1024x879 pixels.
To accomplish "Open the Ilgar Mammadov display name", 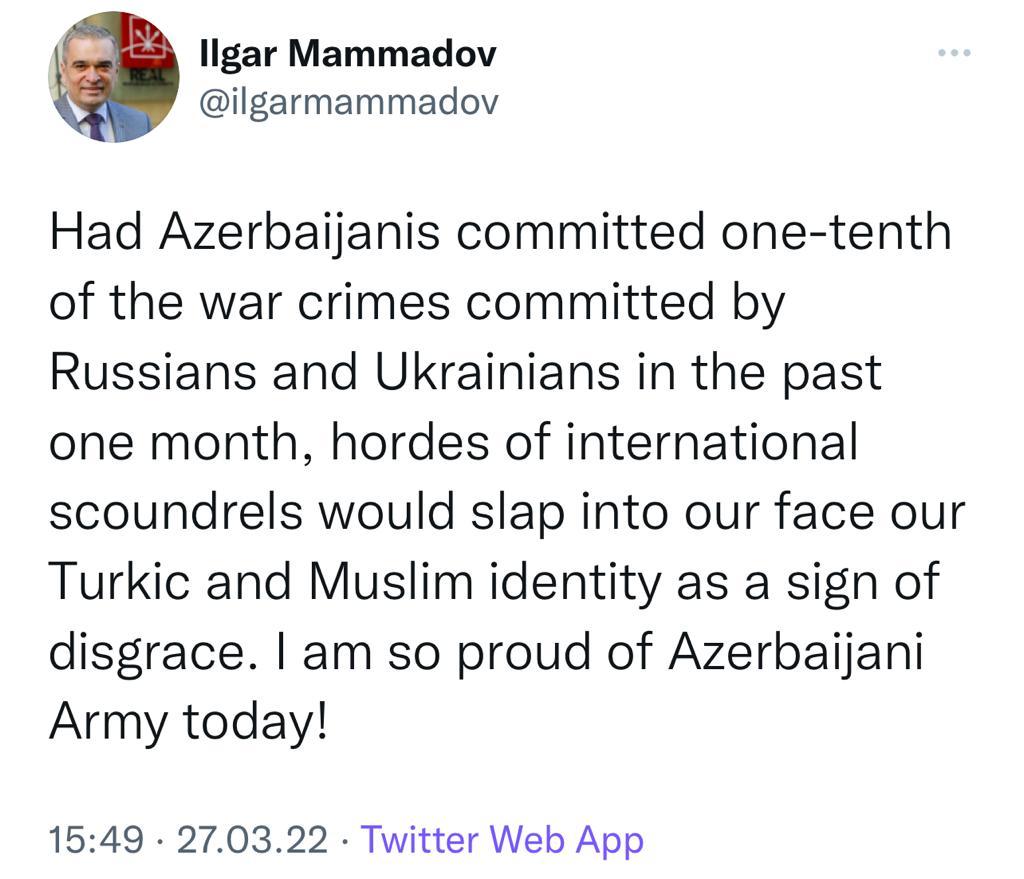I will [347, 54].
